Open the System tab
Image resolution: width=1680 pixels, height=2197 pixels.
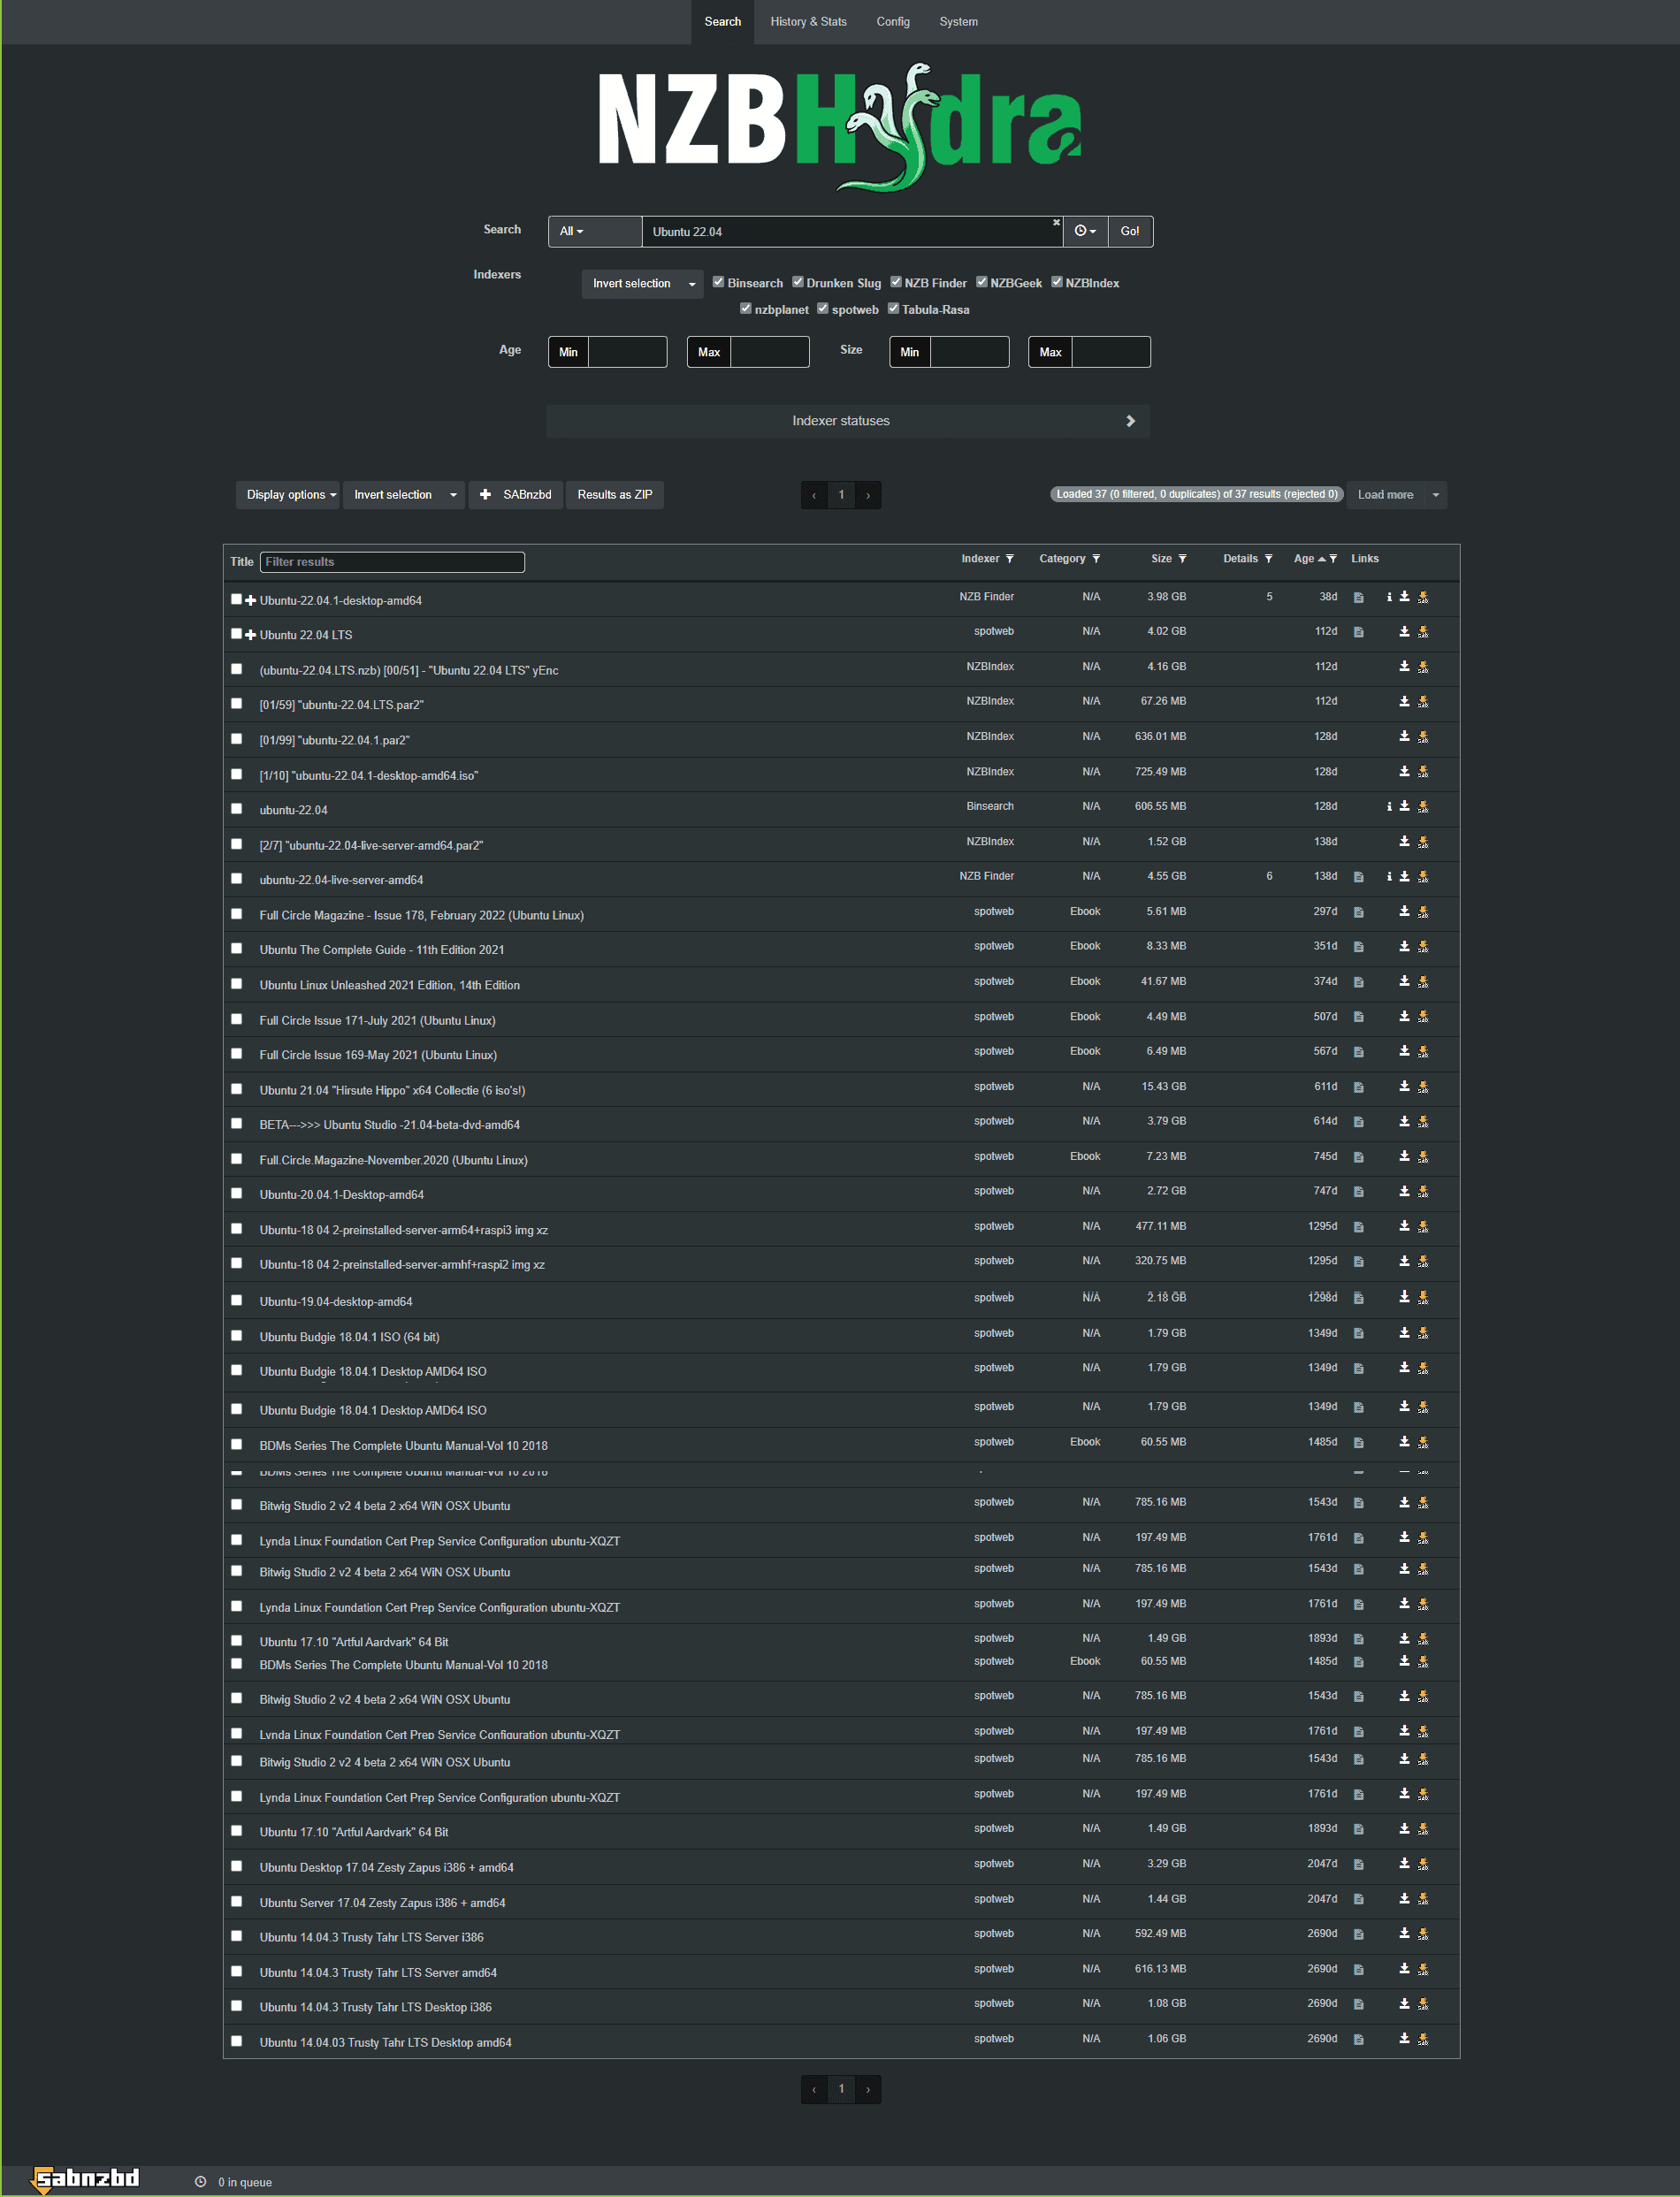958,22
